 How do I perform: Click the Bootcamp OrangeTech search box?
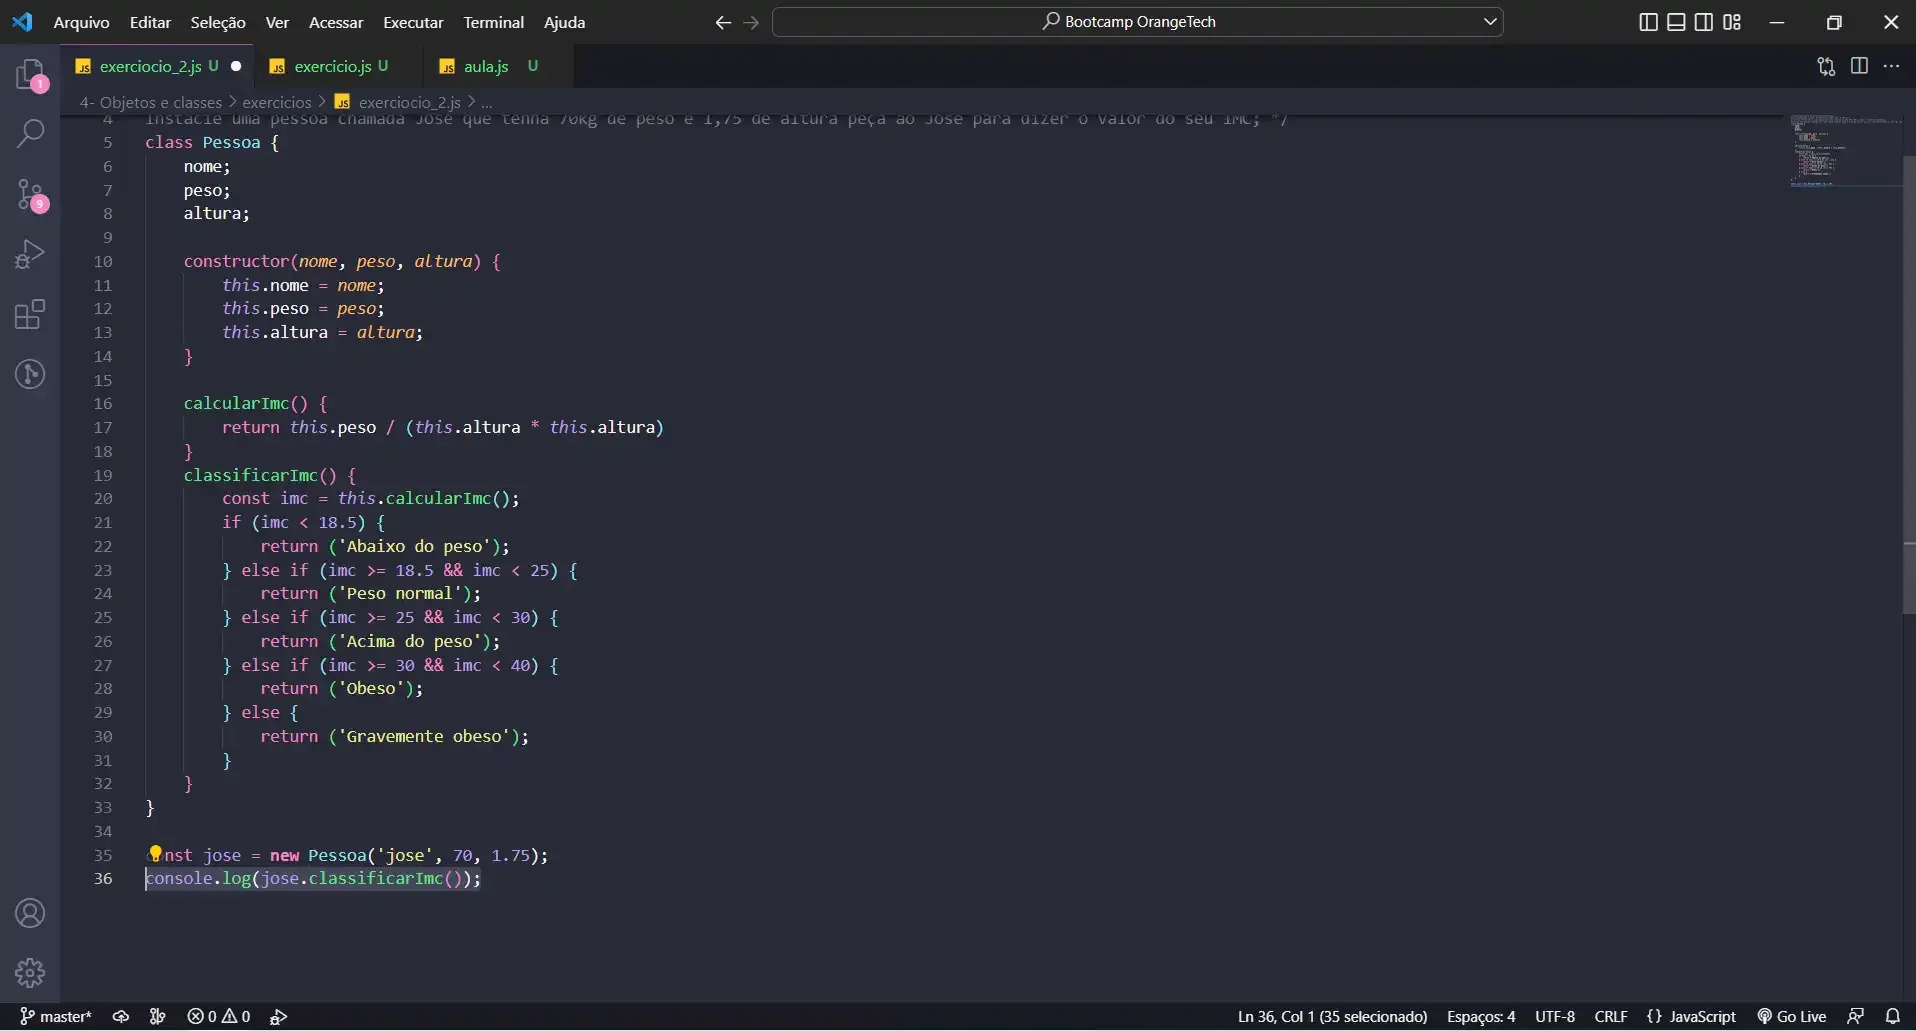point(1138,21)
